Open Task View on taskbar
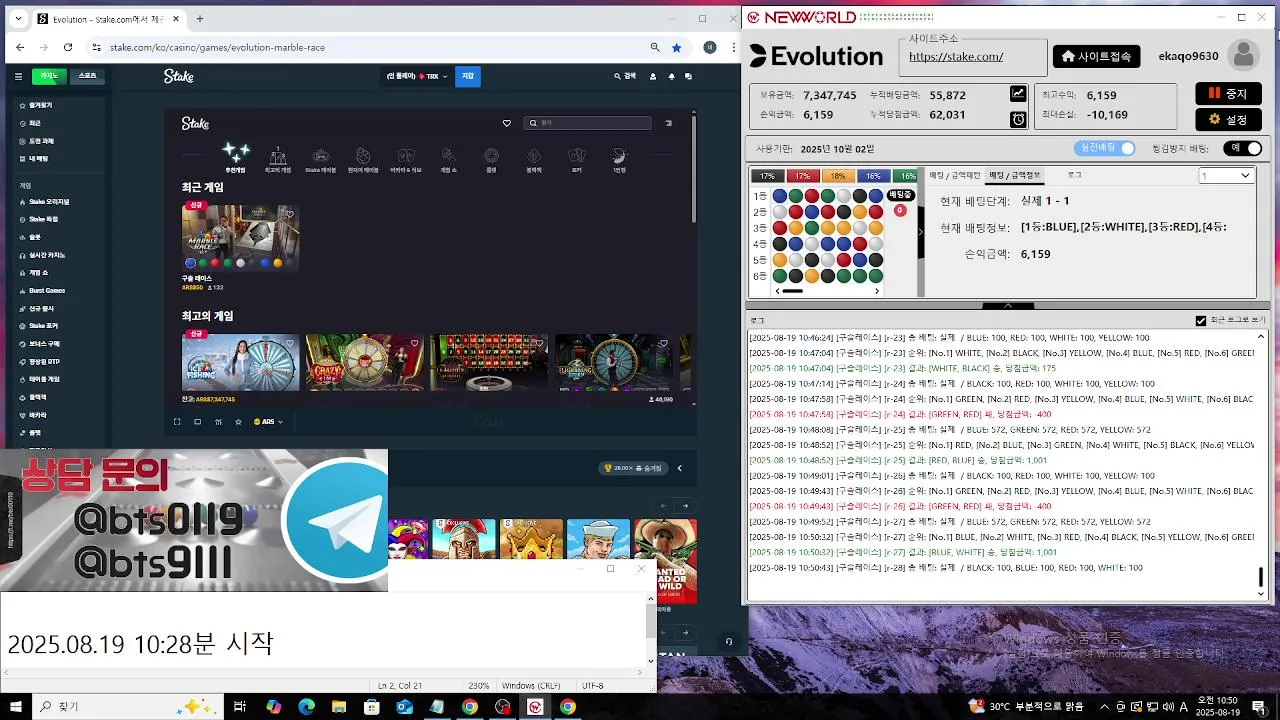 pos(240,707)
